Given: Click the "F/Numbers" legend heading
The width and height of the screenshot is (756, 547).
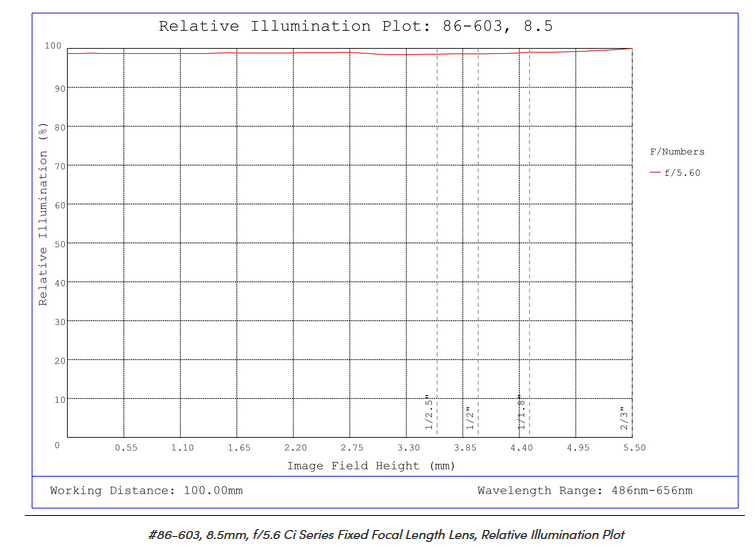Looking at the screenshot, I should tap(677, 152).
